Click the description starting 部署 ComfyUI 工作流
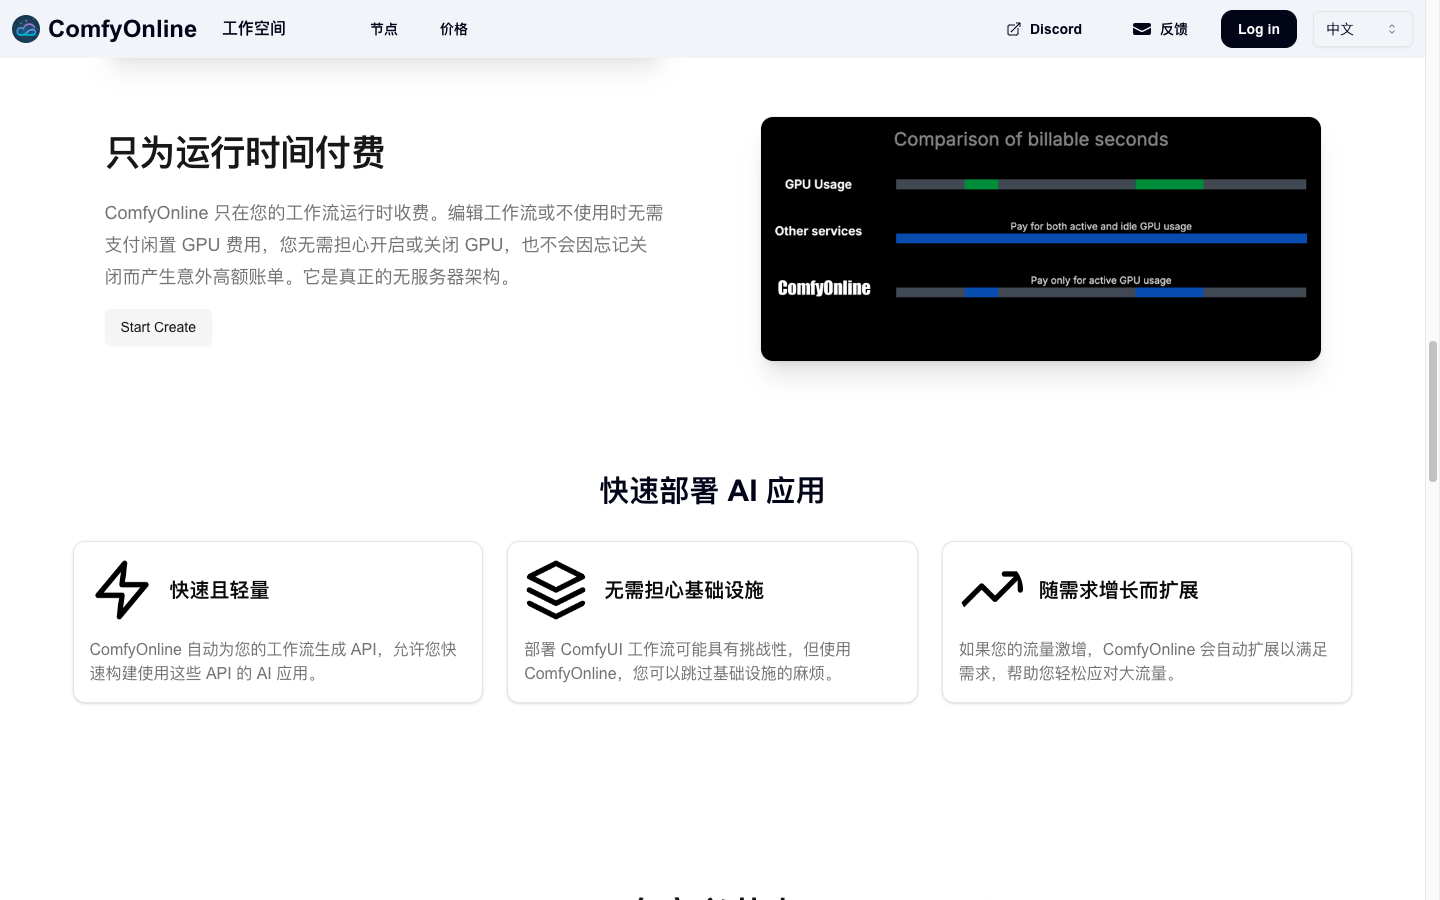This screenshot has width=1440, height=900. 688,661
